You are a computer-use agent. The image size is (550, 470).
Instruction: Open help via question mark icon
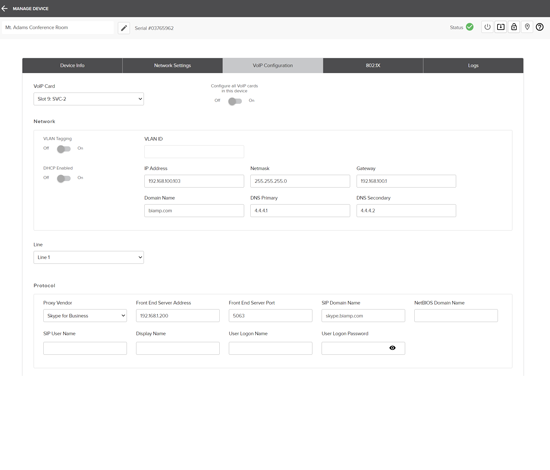tap(540, 27)
